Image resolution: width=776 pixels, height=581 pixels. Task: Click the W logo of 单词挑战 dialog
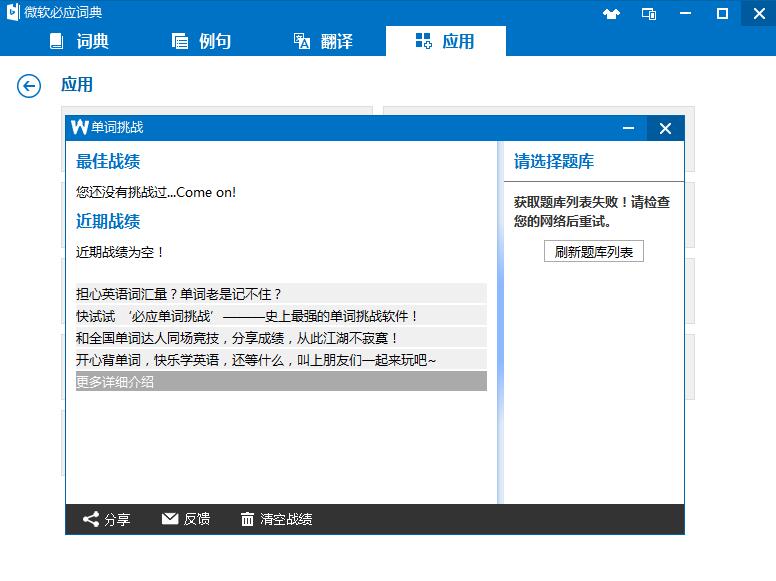click(x=79, y=127)
